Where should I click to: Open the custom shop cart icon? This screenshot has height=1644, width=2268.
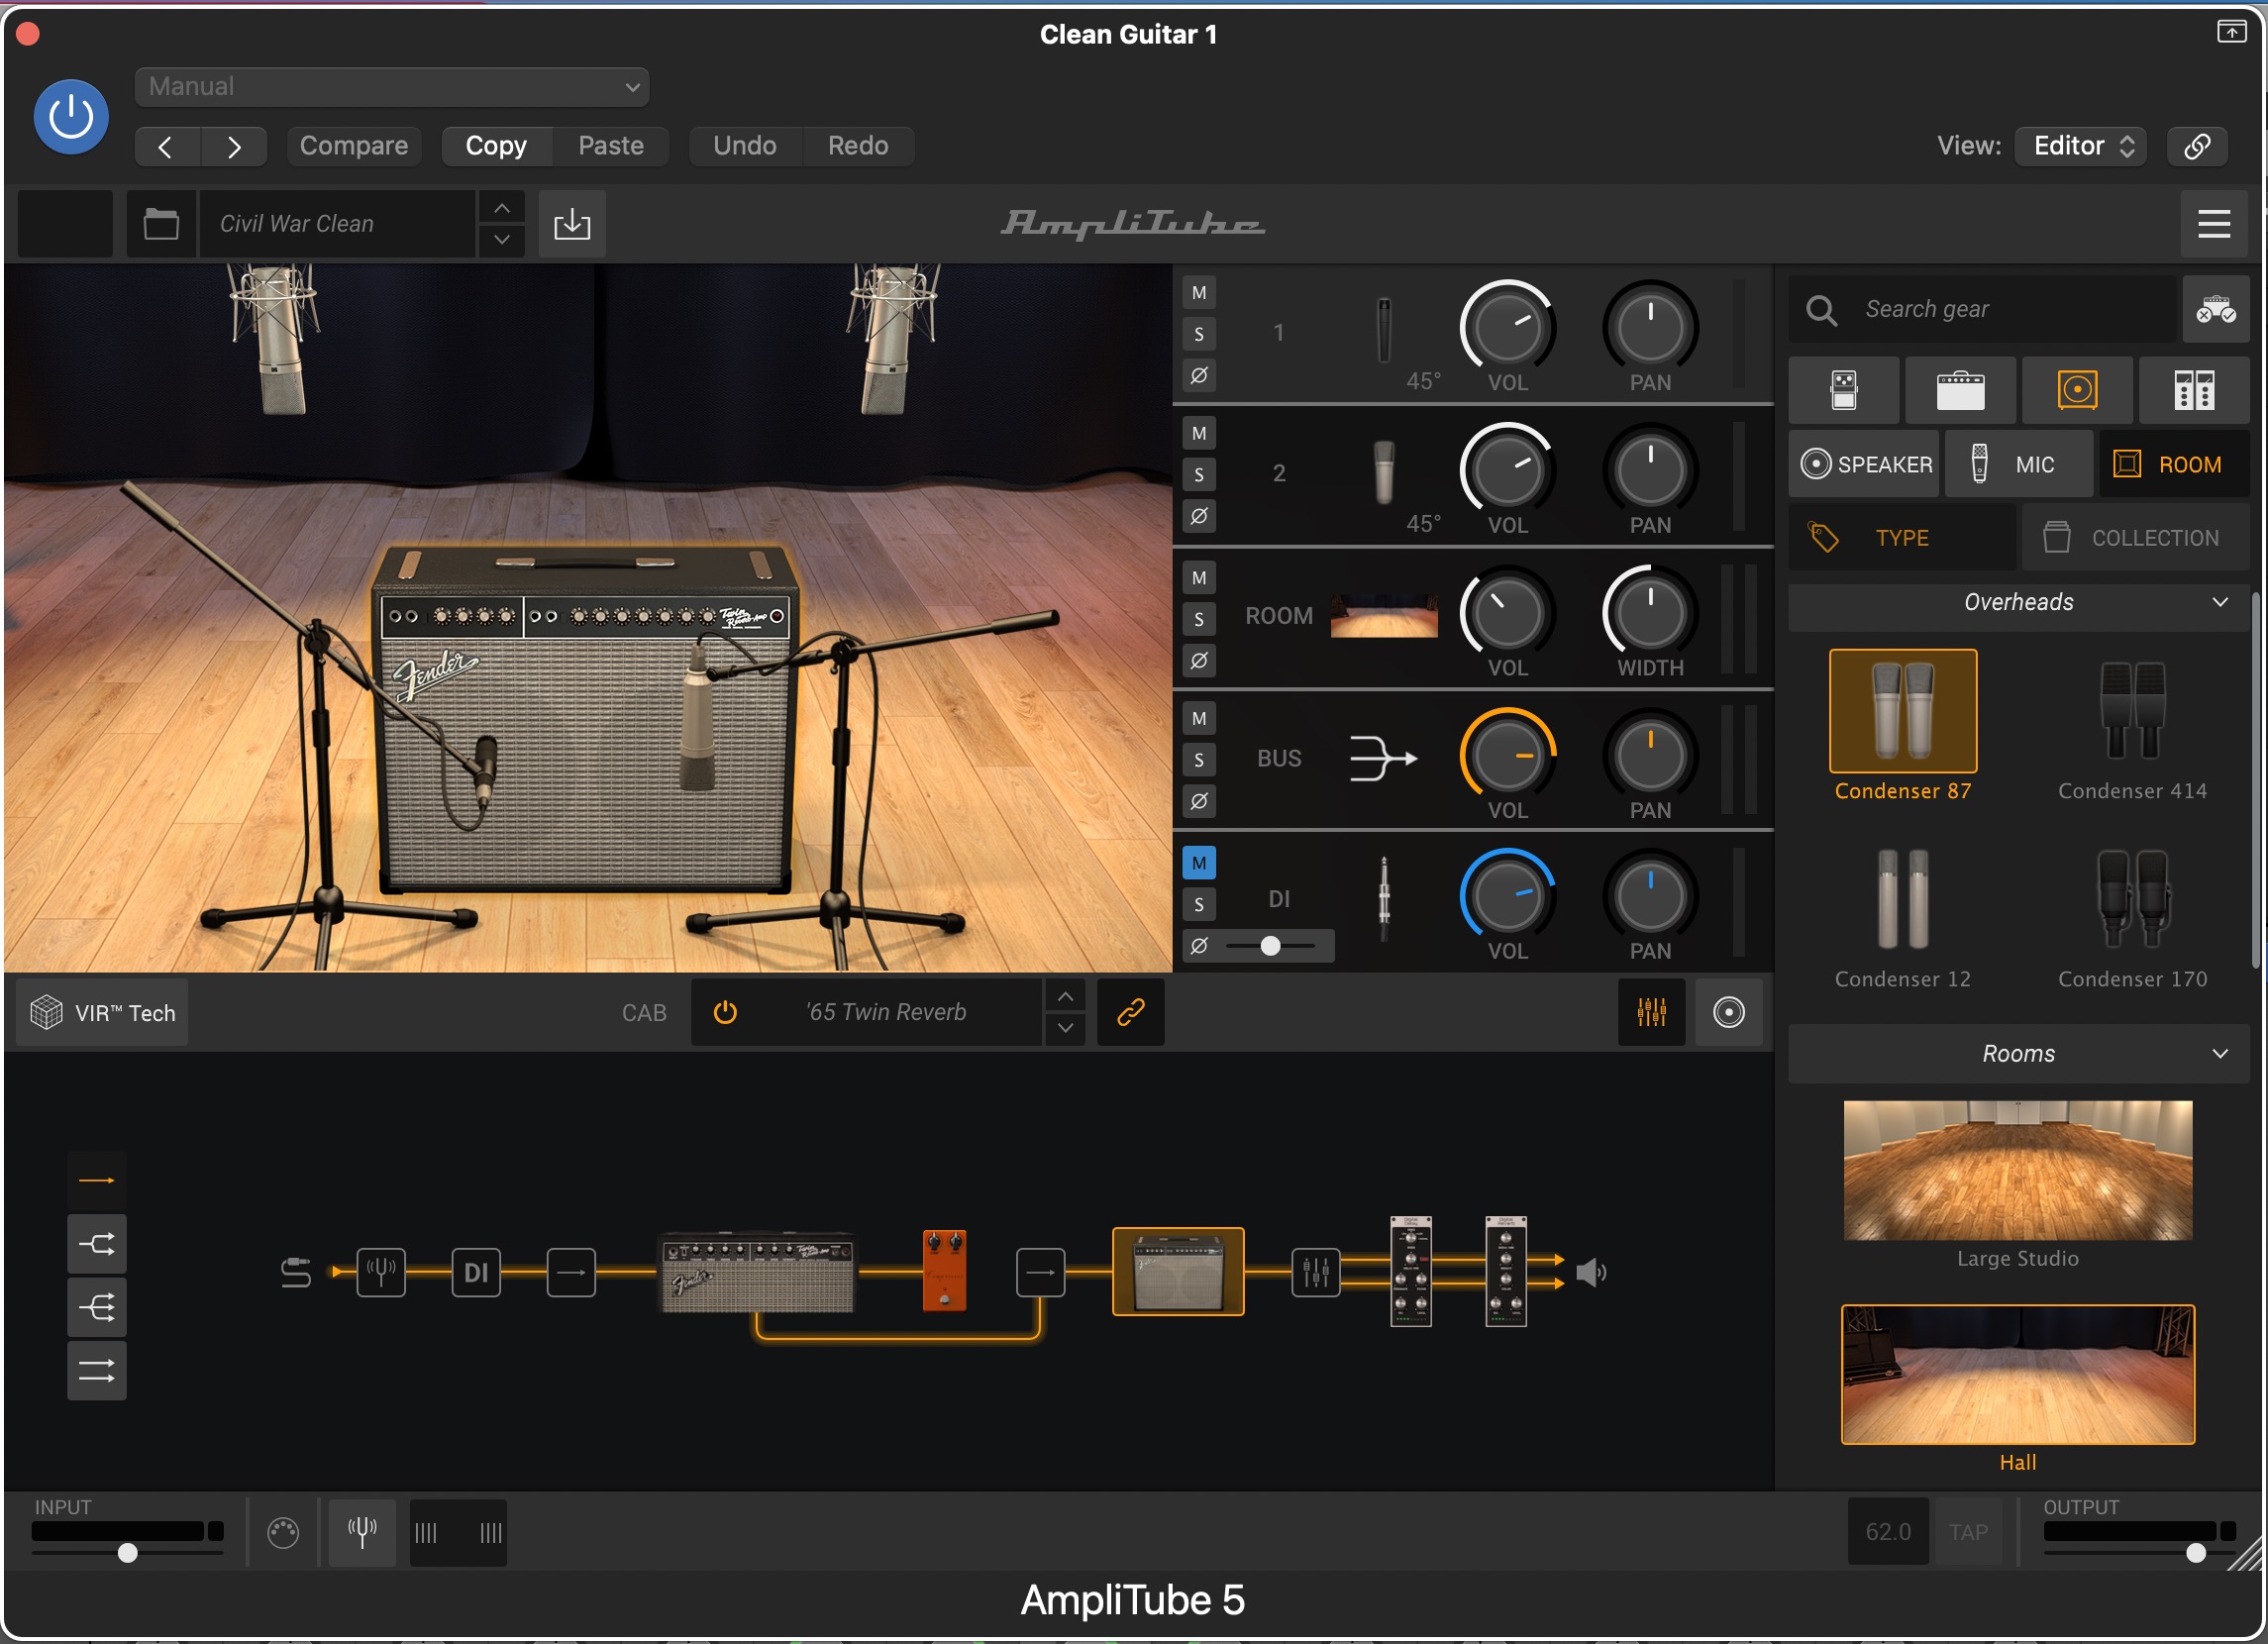click(2216, 310)
